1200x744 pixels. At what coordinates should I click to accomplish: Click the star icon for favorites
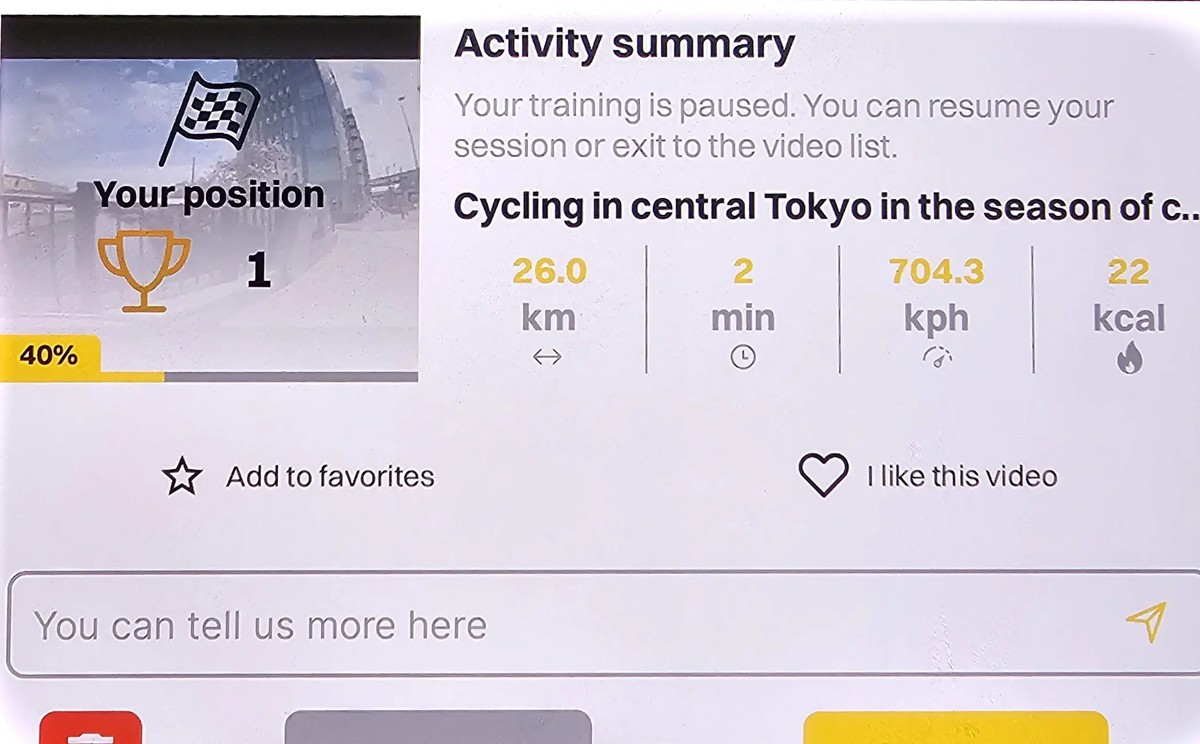click(182, 477)
